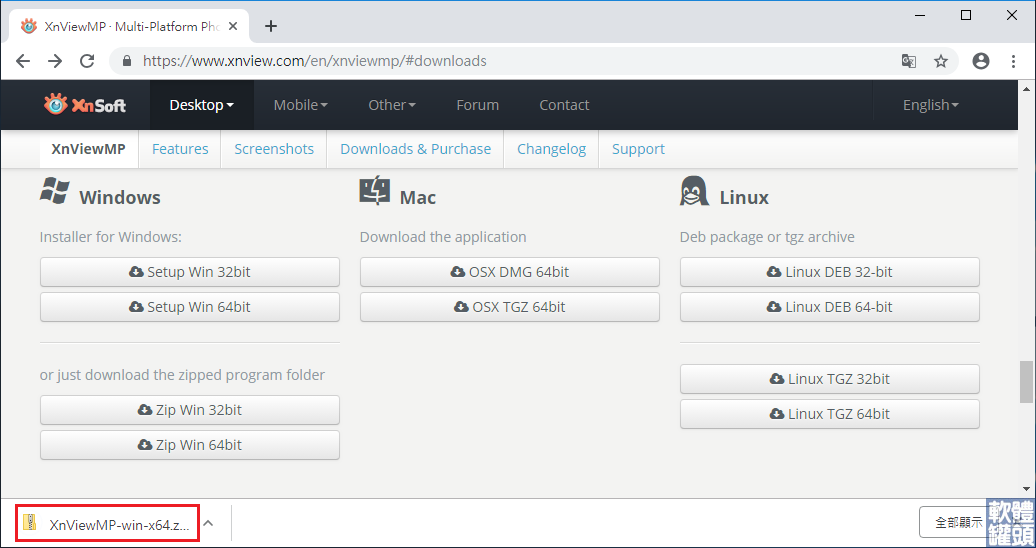Image resolution: width=1036 pixels, height=548 pixels.
Task: Switch to the Changelog tab
Action: point(552,149)
